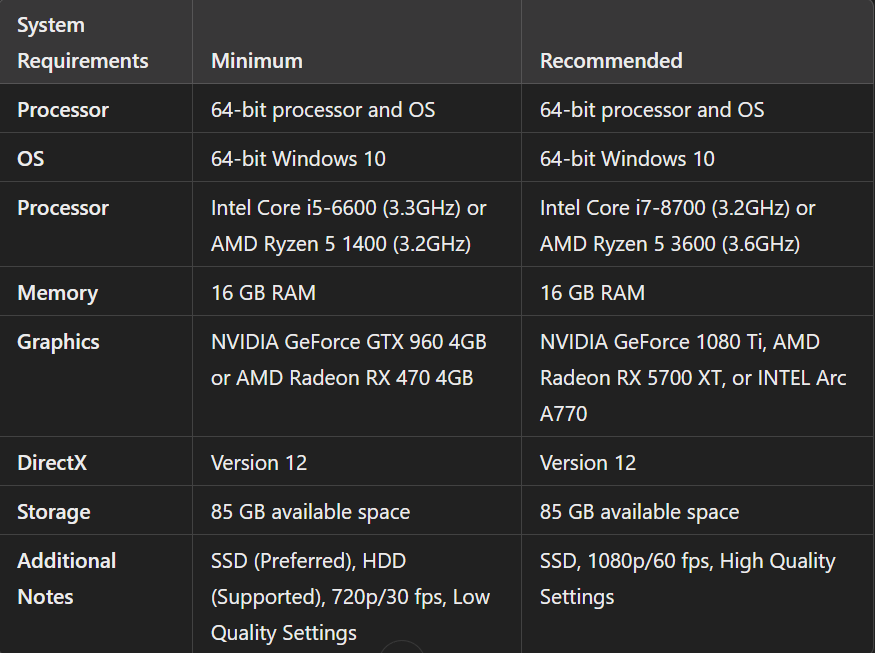The width and height of the screenshot is (875, 653).
Task: Click the recommended "NVIDIA GeForce 1080 Ti" graphics cell
Action: (692, 378)
